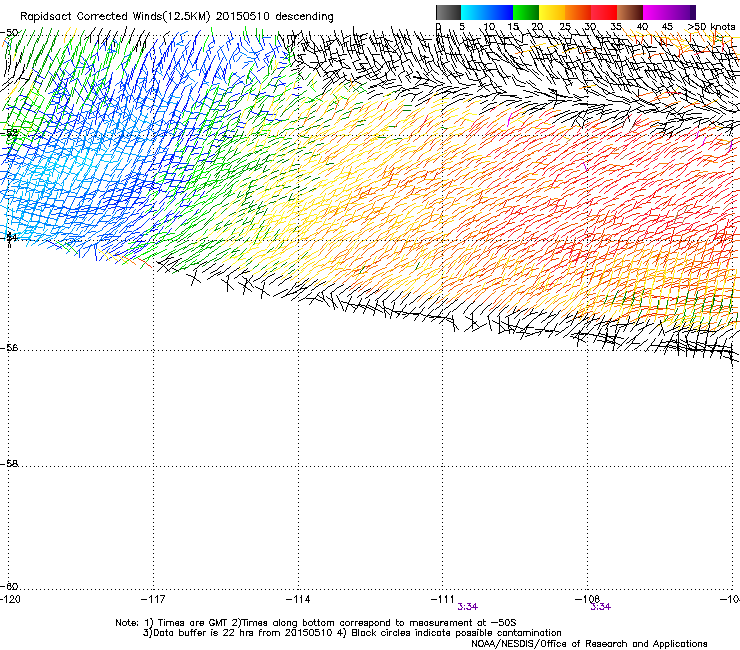Click the '>50 knots' legend label
The image size is (740, 650).
[x=711, y=26]
